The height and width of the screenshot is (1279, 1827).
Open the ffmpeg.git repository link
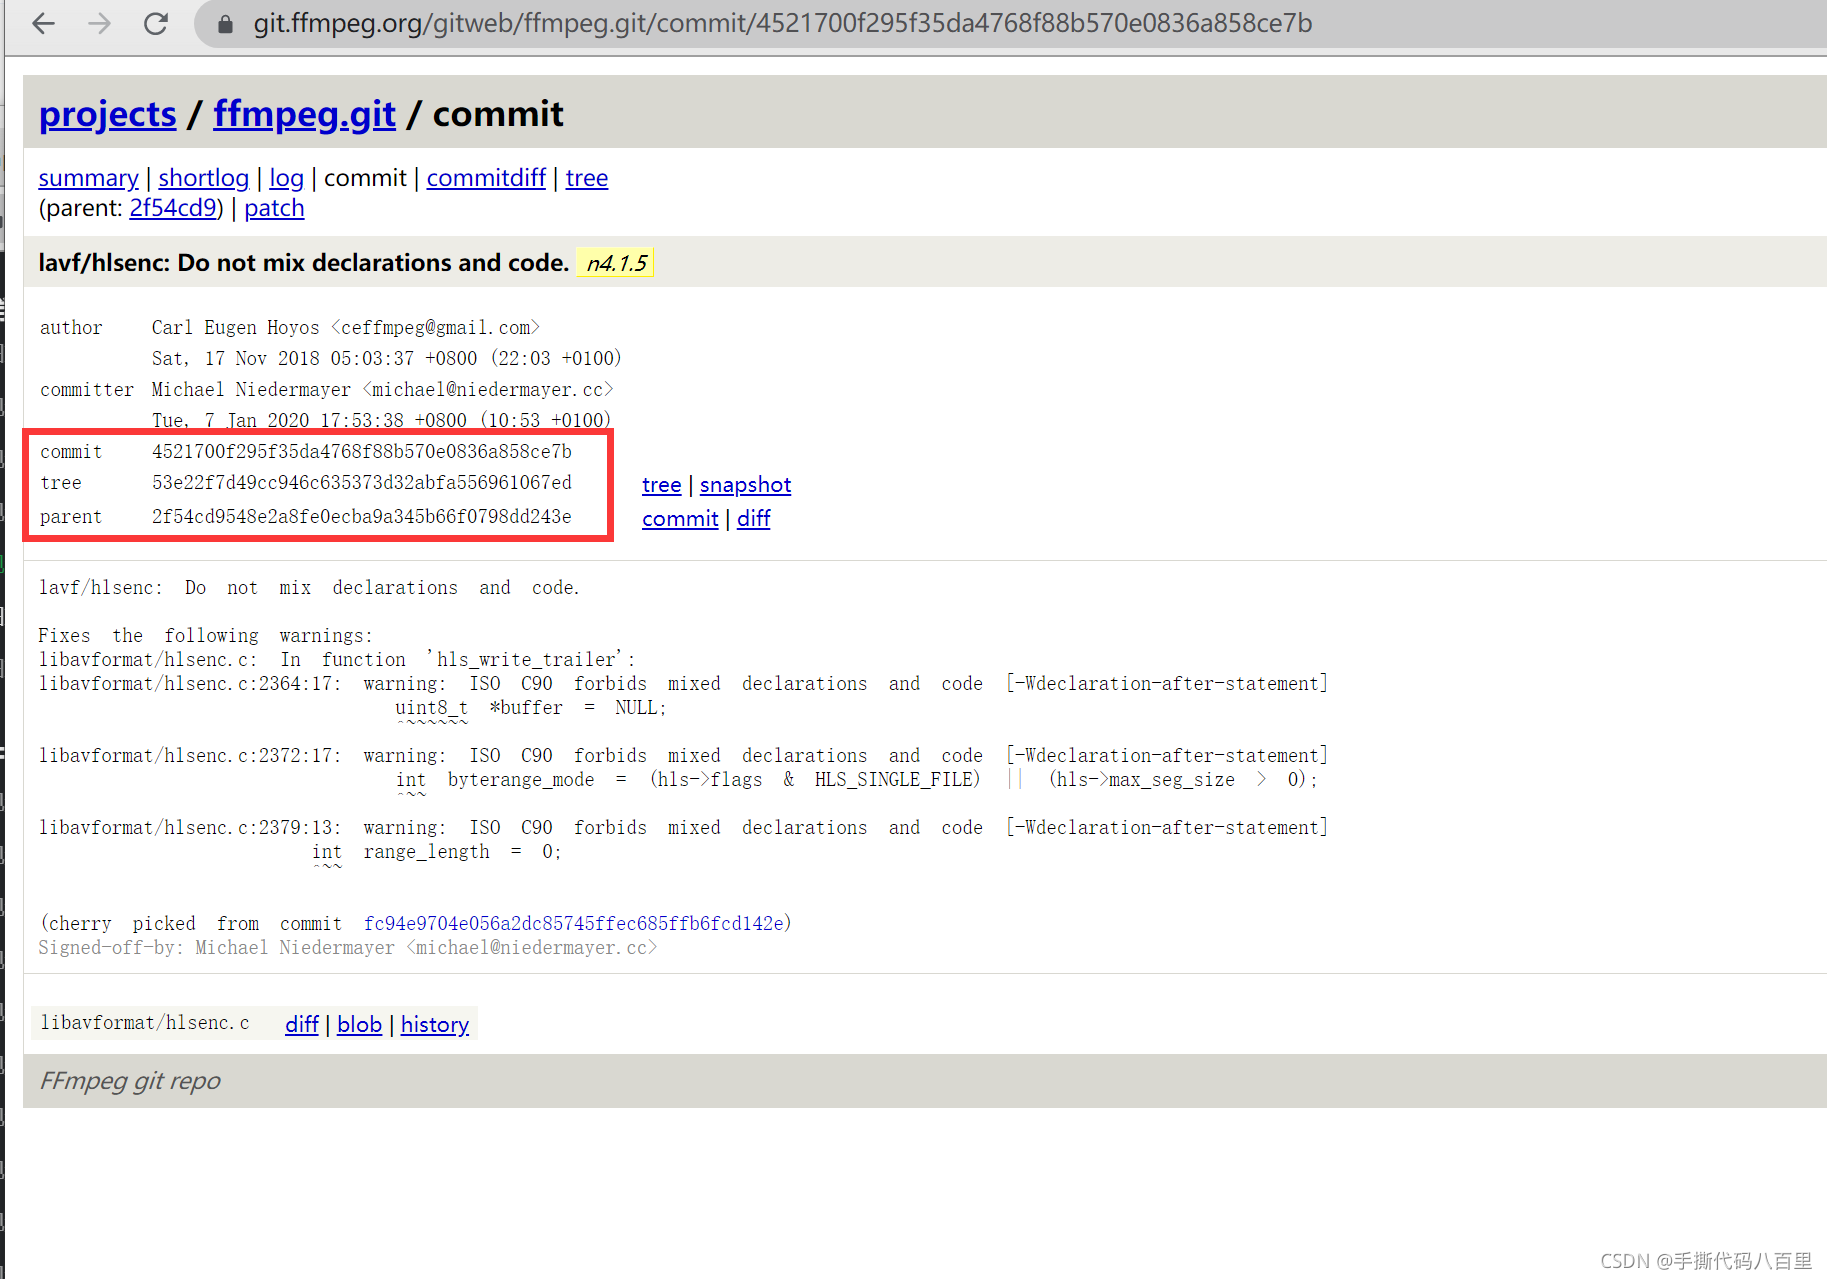(x=304, y=113)
